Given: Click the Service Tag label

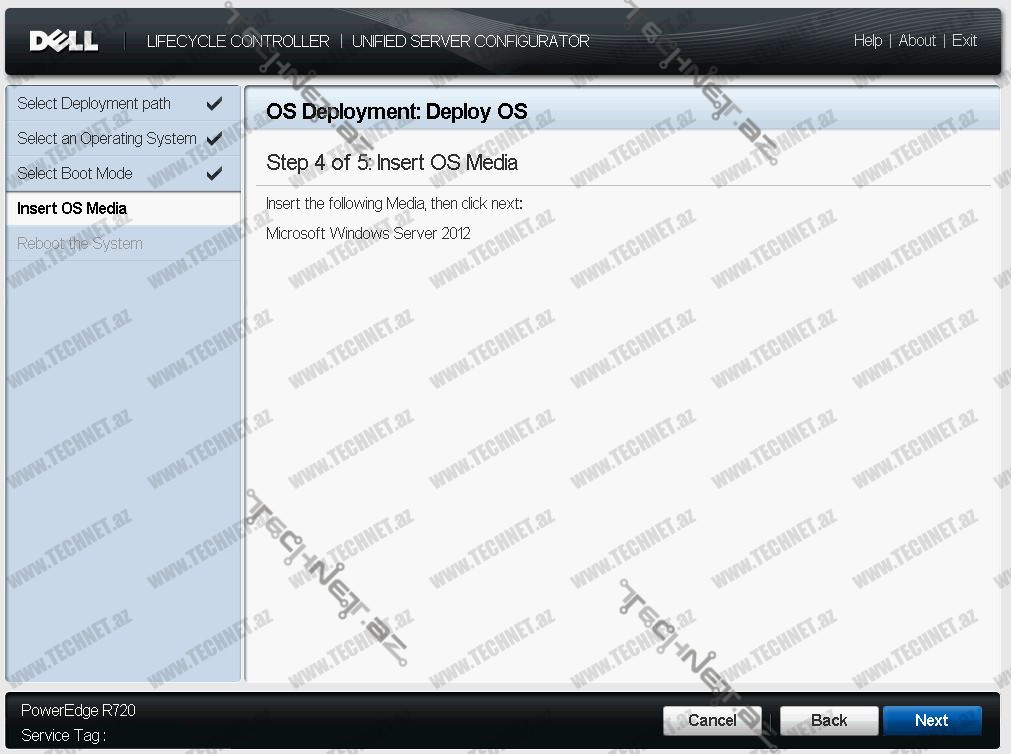Looking at the screenshot, I should (x=63, y=735).
